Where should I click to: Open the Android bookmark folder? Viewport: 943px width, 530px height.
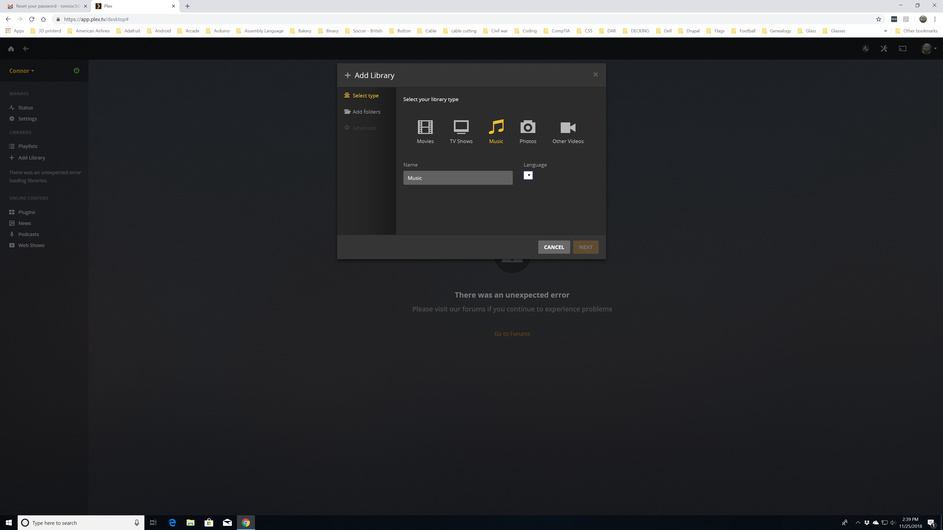point(159,31)
